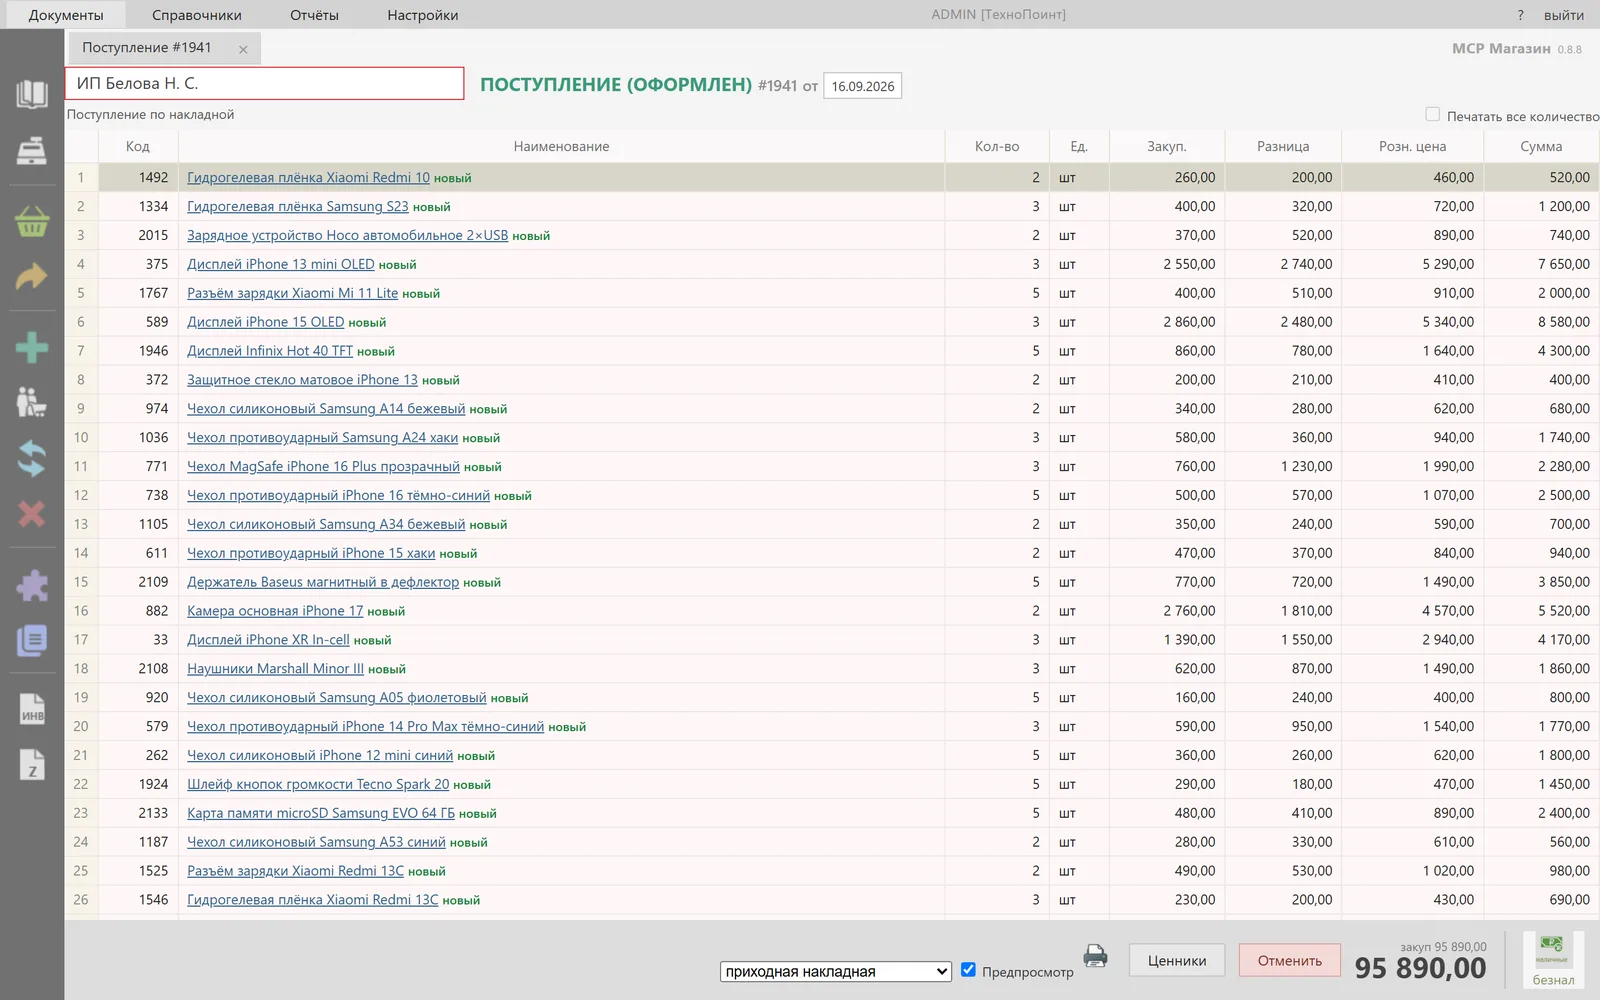
Task: Open the purple puzzle piece icon
Action: pos(32,585)
